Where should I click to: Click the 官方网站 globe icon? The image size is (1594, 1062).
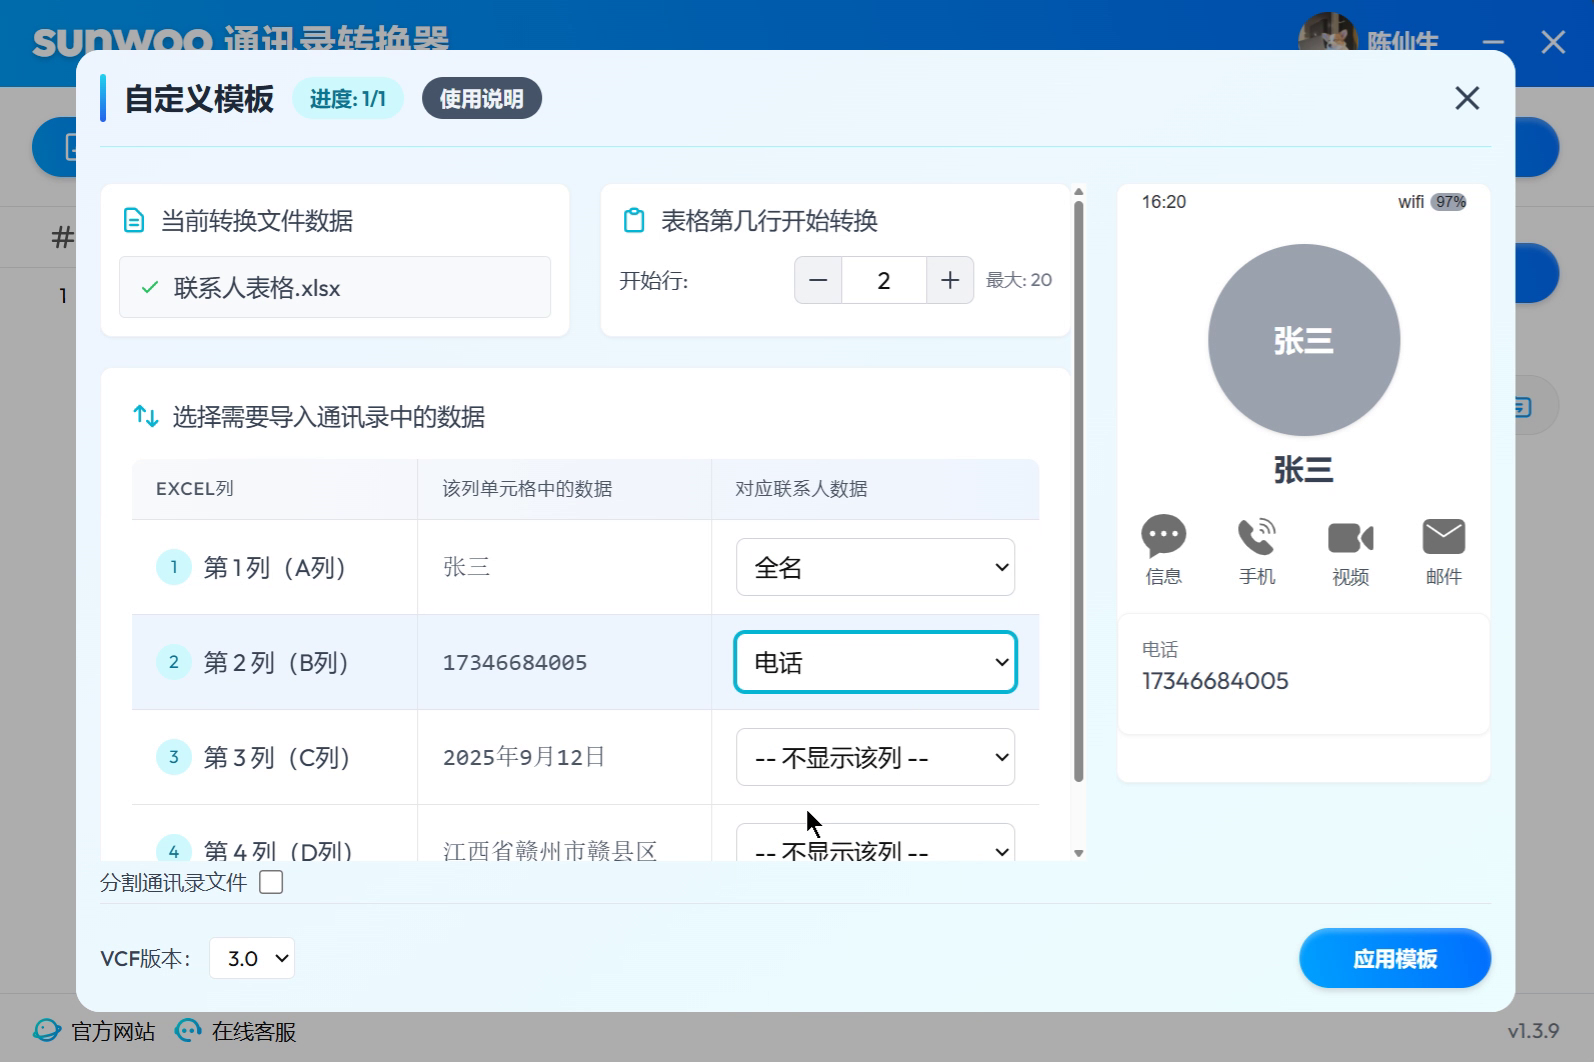tap(47, 1030)
